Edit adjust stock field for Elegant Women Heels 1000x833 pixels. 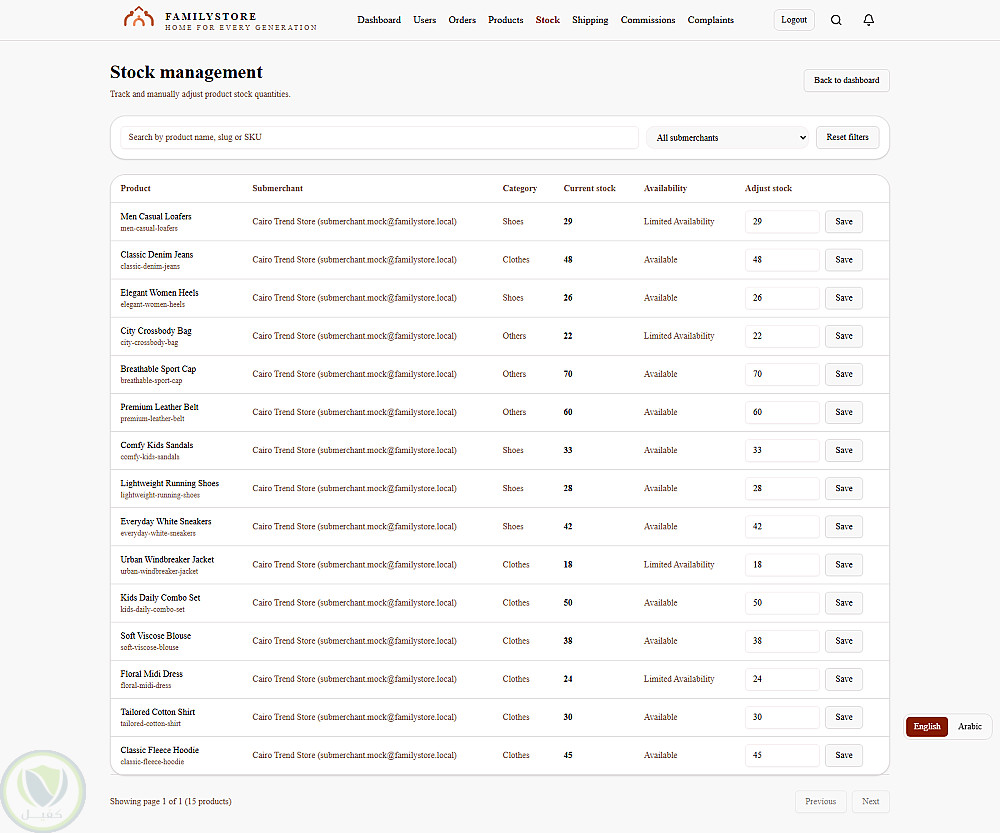point(782,298)
